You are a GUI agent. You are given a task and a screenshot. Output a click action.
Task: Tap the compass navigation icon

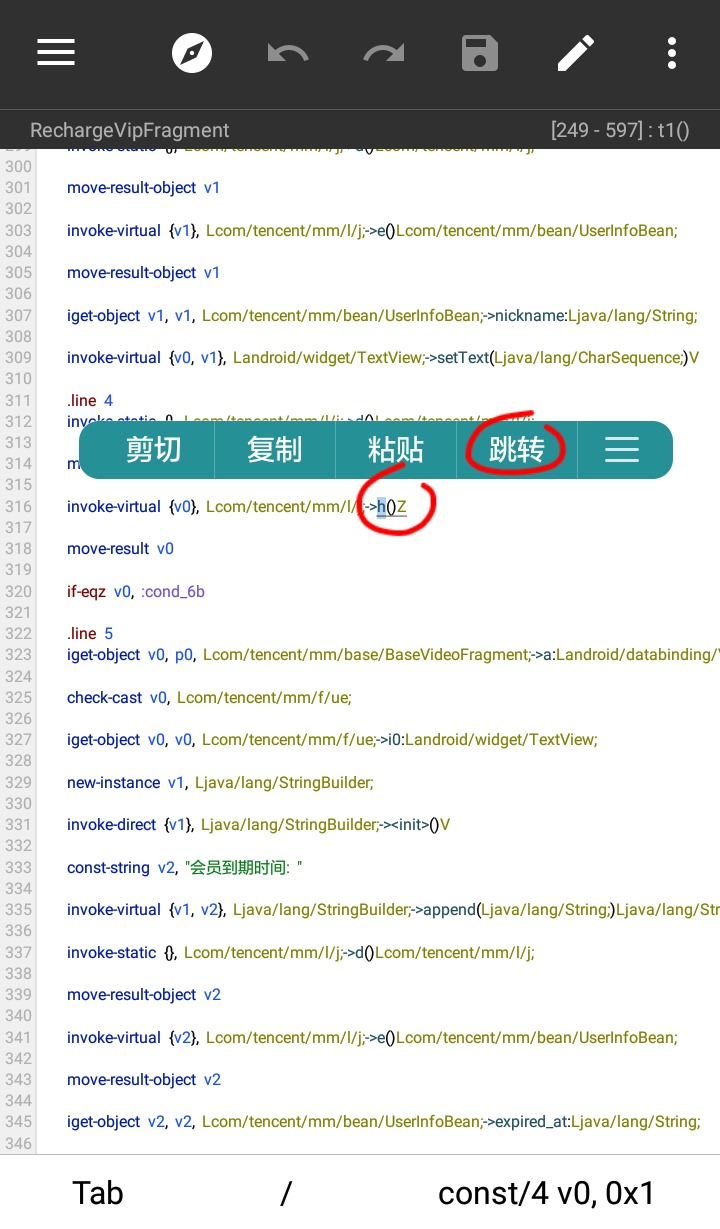click(192, 53)
